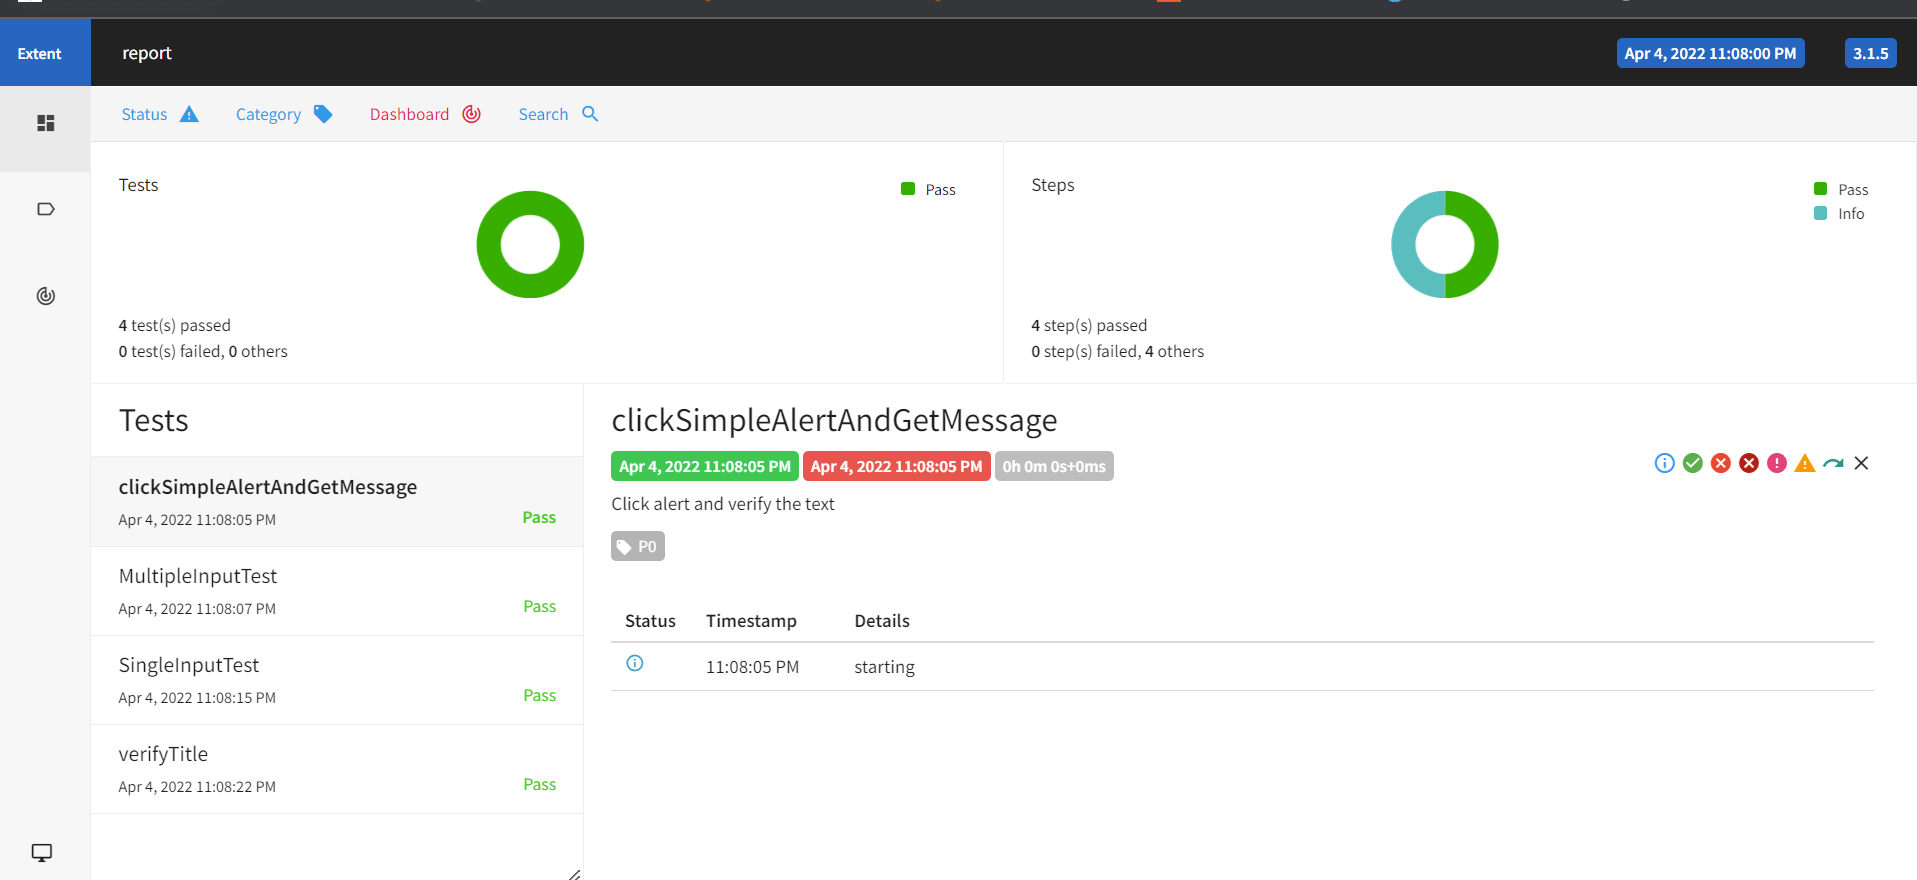Click the Status warning triangle icon
The image size is (1917, 880).
[189, 114]
